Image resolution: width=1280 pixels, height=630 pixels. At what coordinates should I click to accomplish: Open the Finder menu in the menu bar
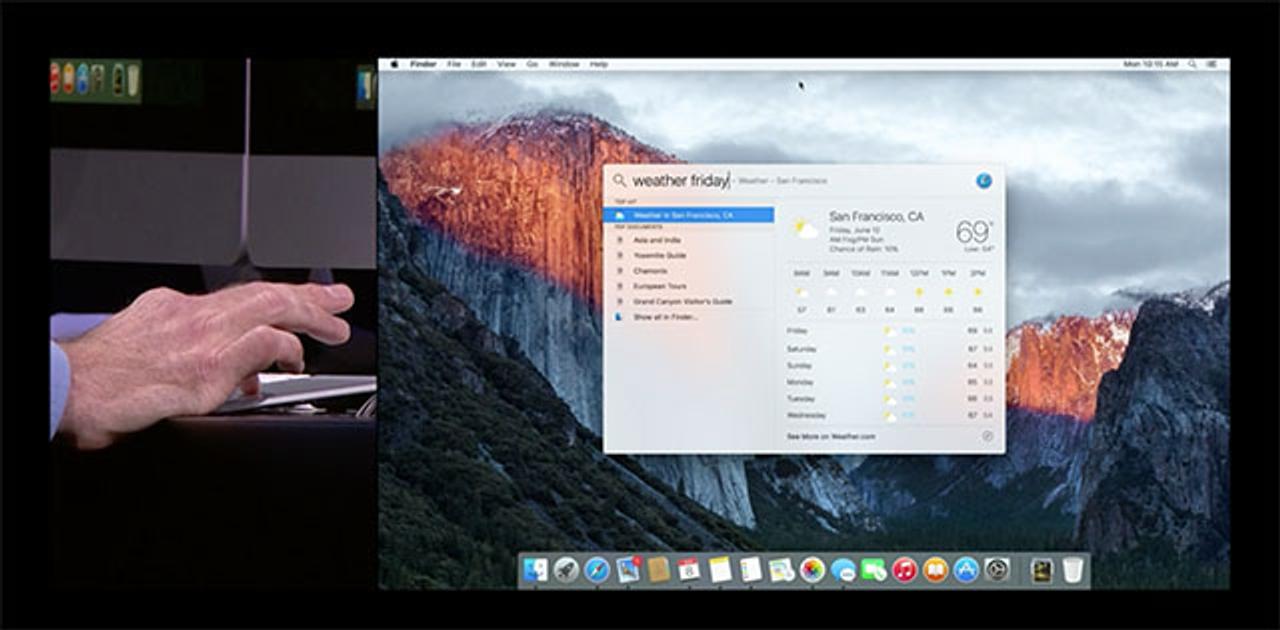tap(421, 63)
